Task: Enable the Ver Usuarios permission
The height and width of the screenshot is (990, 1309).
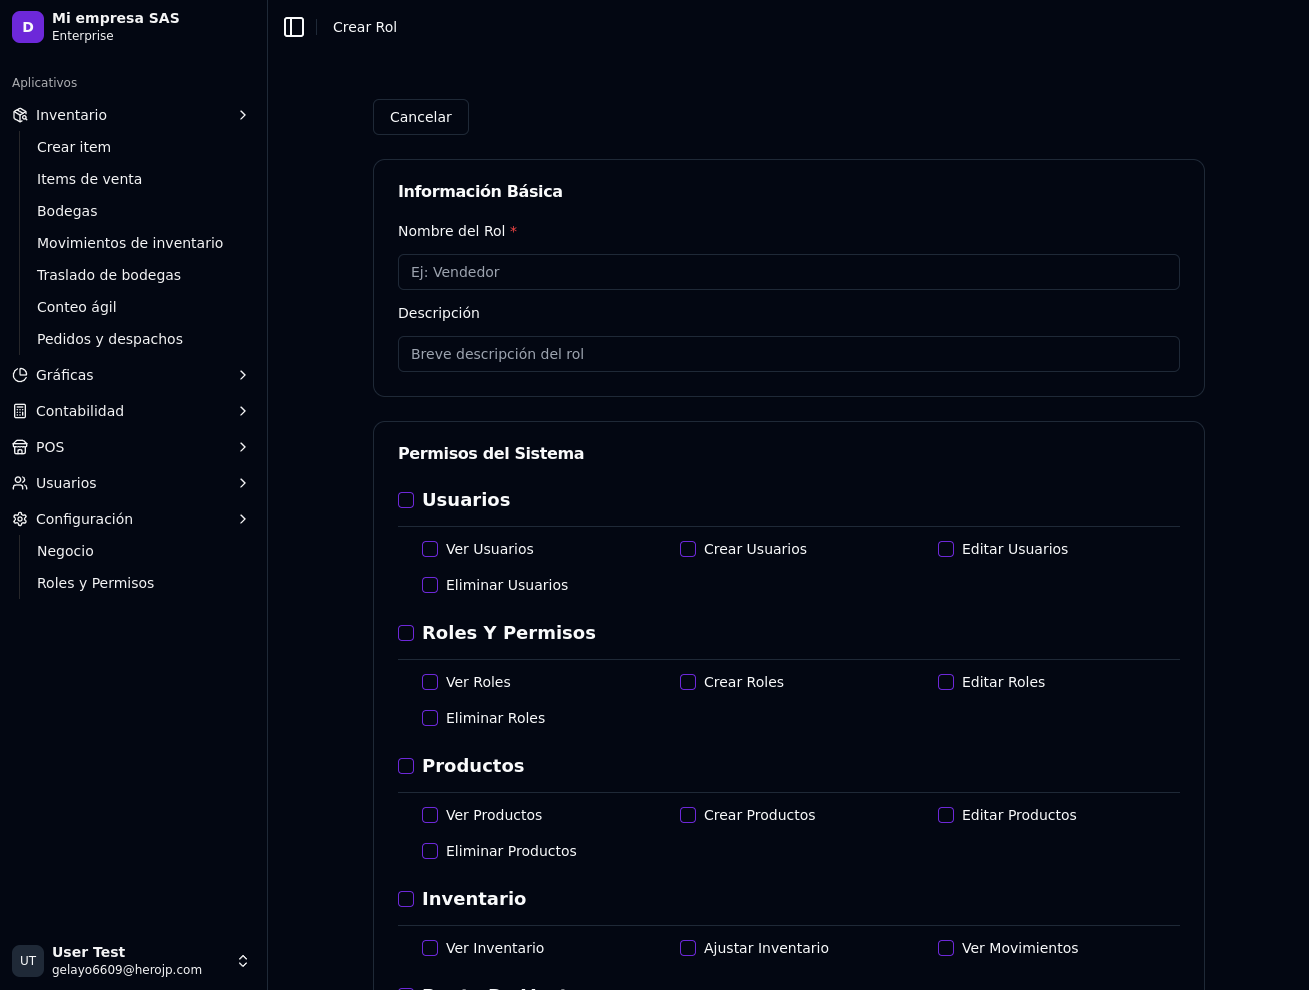Action: click(x=430, y=549)
